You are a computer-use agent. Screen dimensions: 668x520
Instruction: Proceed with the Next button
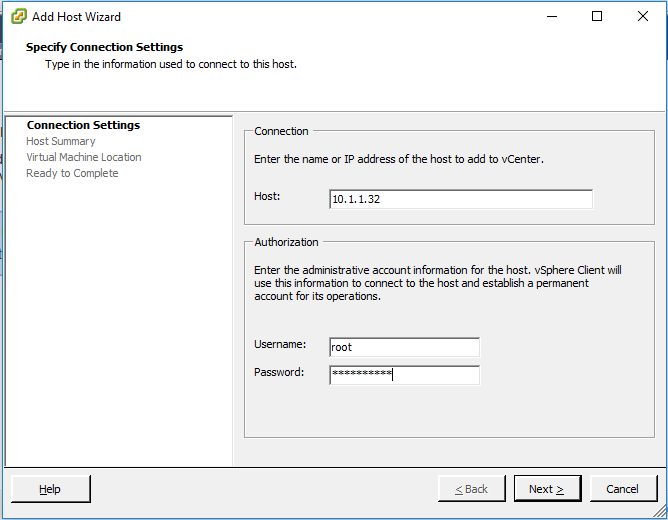[547, 489]
